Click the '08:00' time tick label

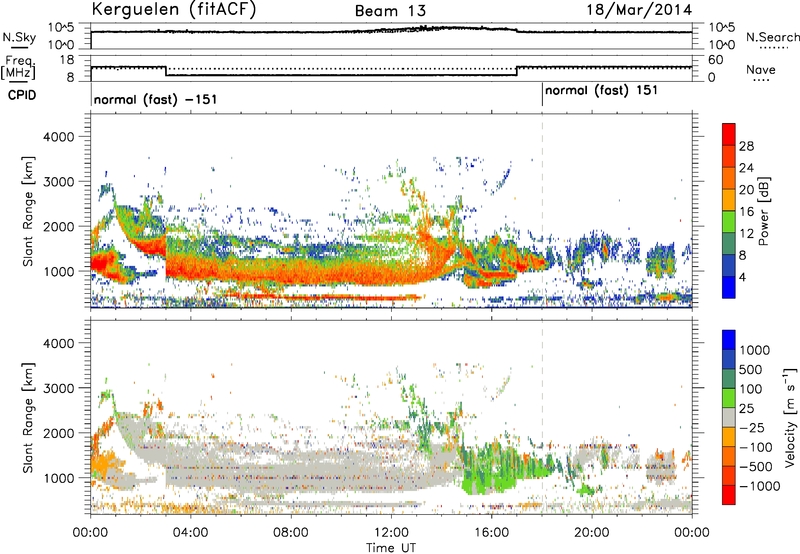tap(291, 533)
